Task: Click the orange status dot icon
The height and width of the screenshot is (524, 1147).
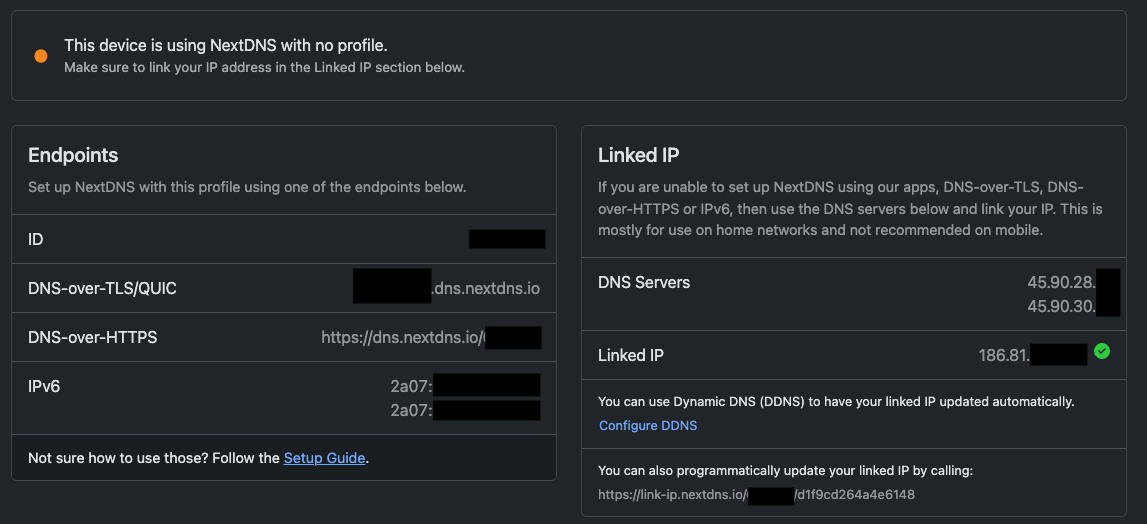Action: coord(41,56)
